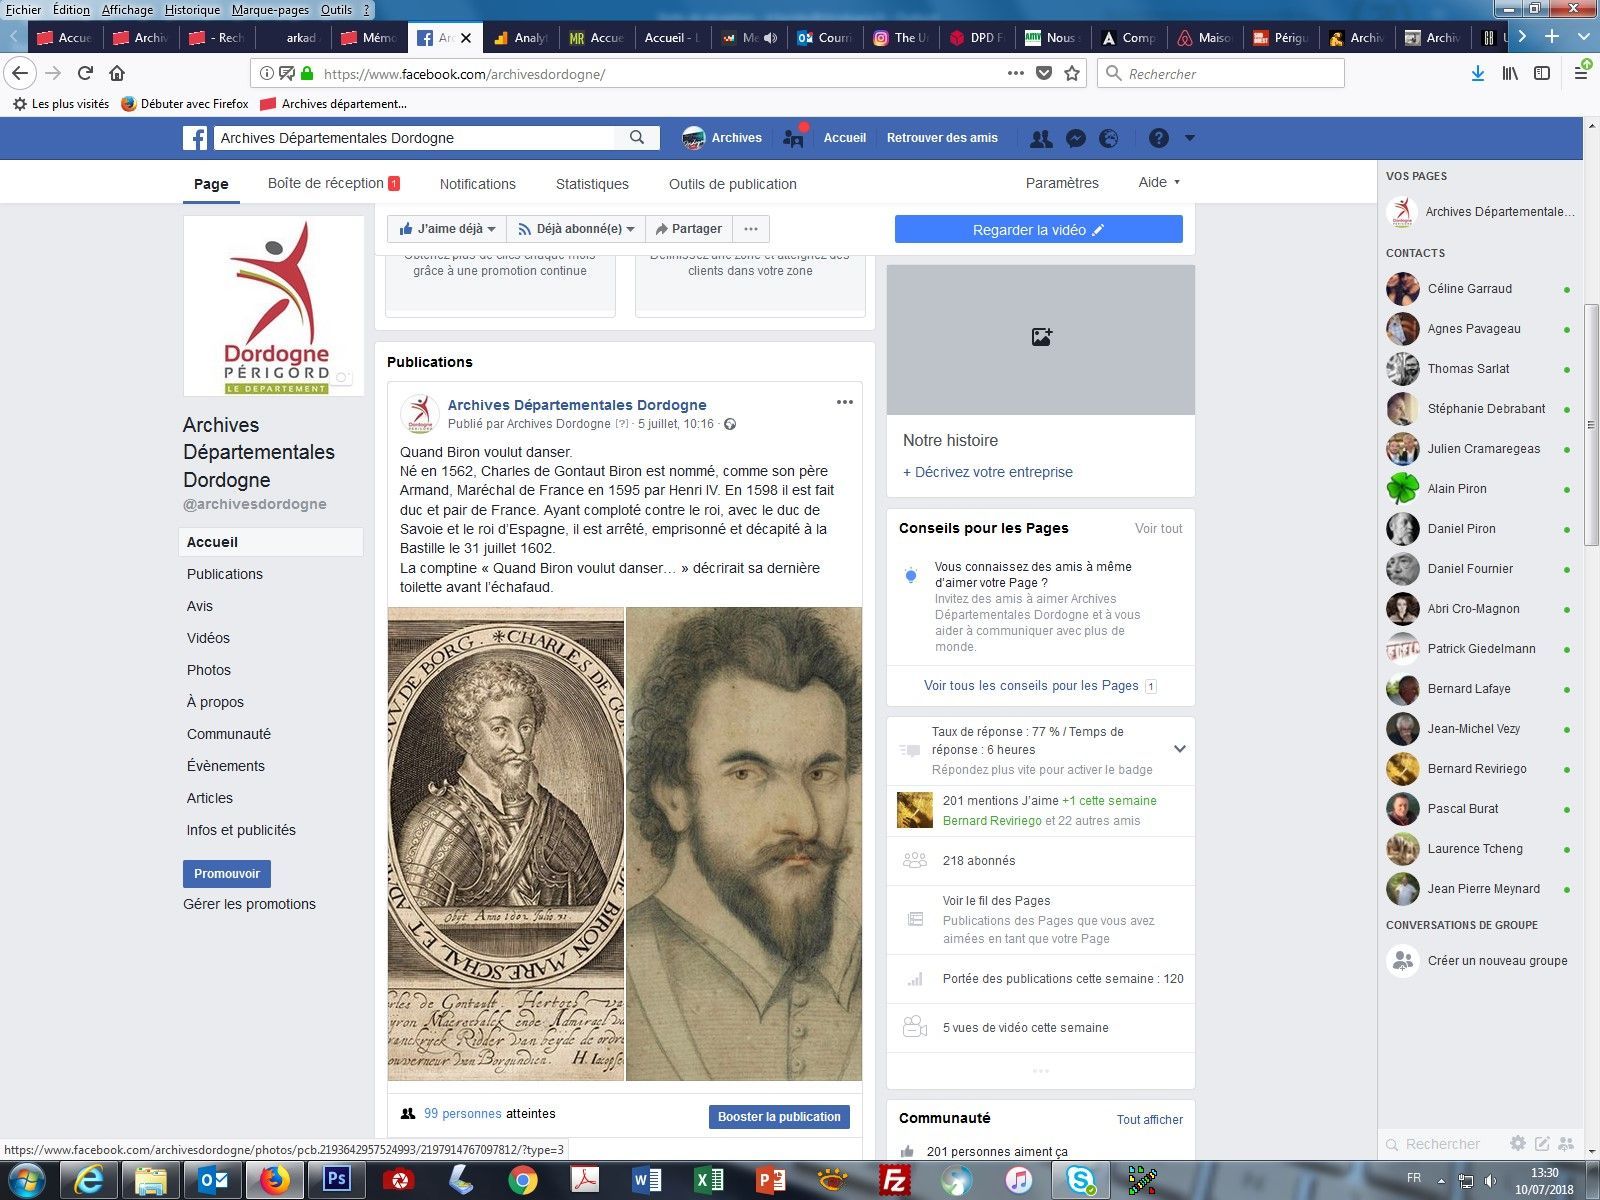Toggle the Déjà abonné(e) follow button
This screenshot has width=1600, height=1200.
[x=576, y=229]
